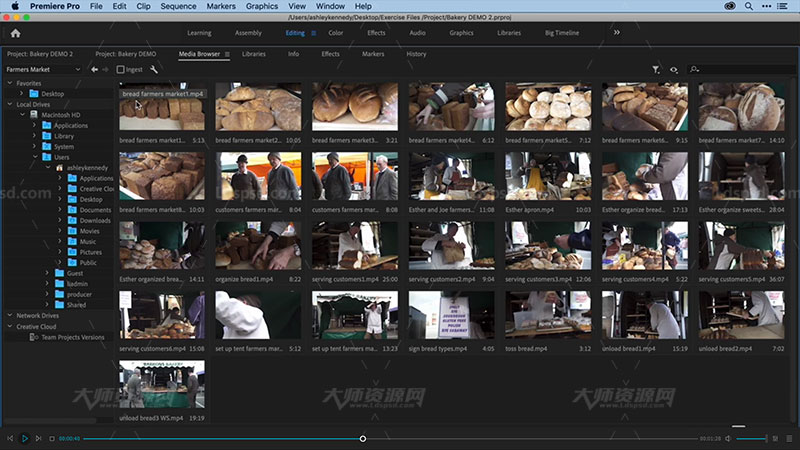Select the Macintosh HD drive

(60, 115)
